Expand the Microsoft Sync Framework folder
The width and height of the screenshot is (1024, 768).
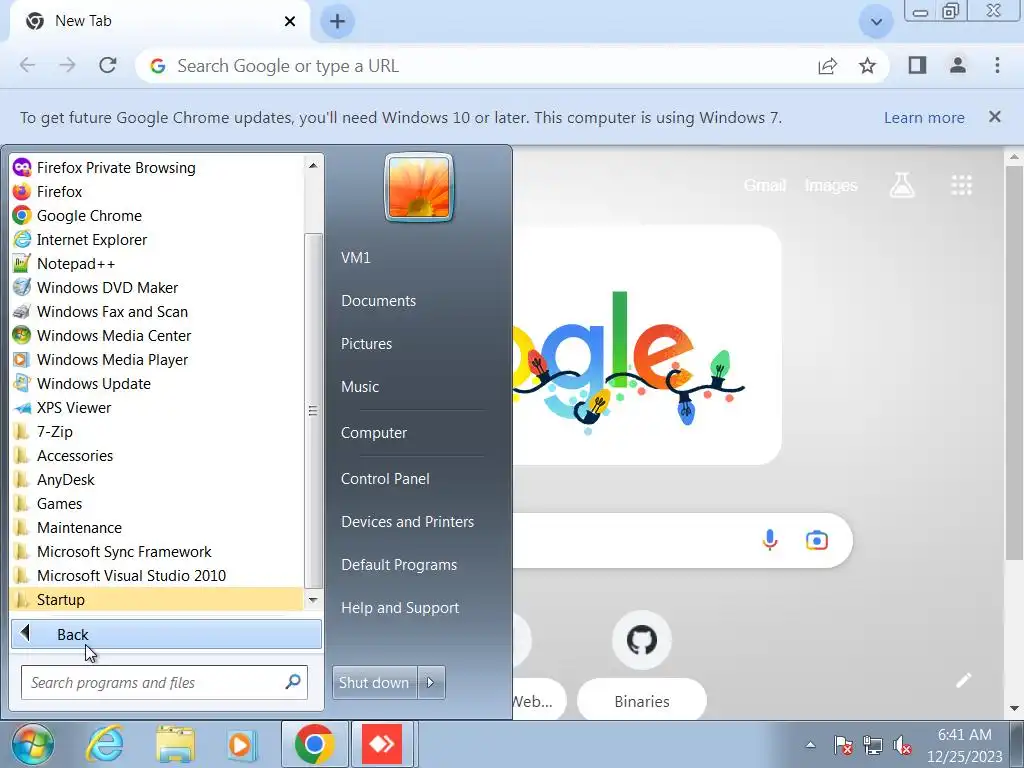[x=157, y=552]
